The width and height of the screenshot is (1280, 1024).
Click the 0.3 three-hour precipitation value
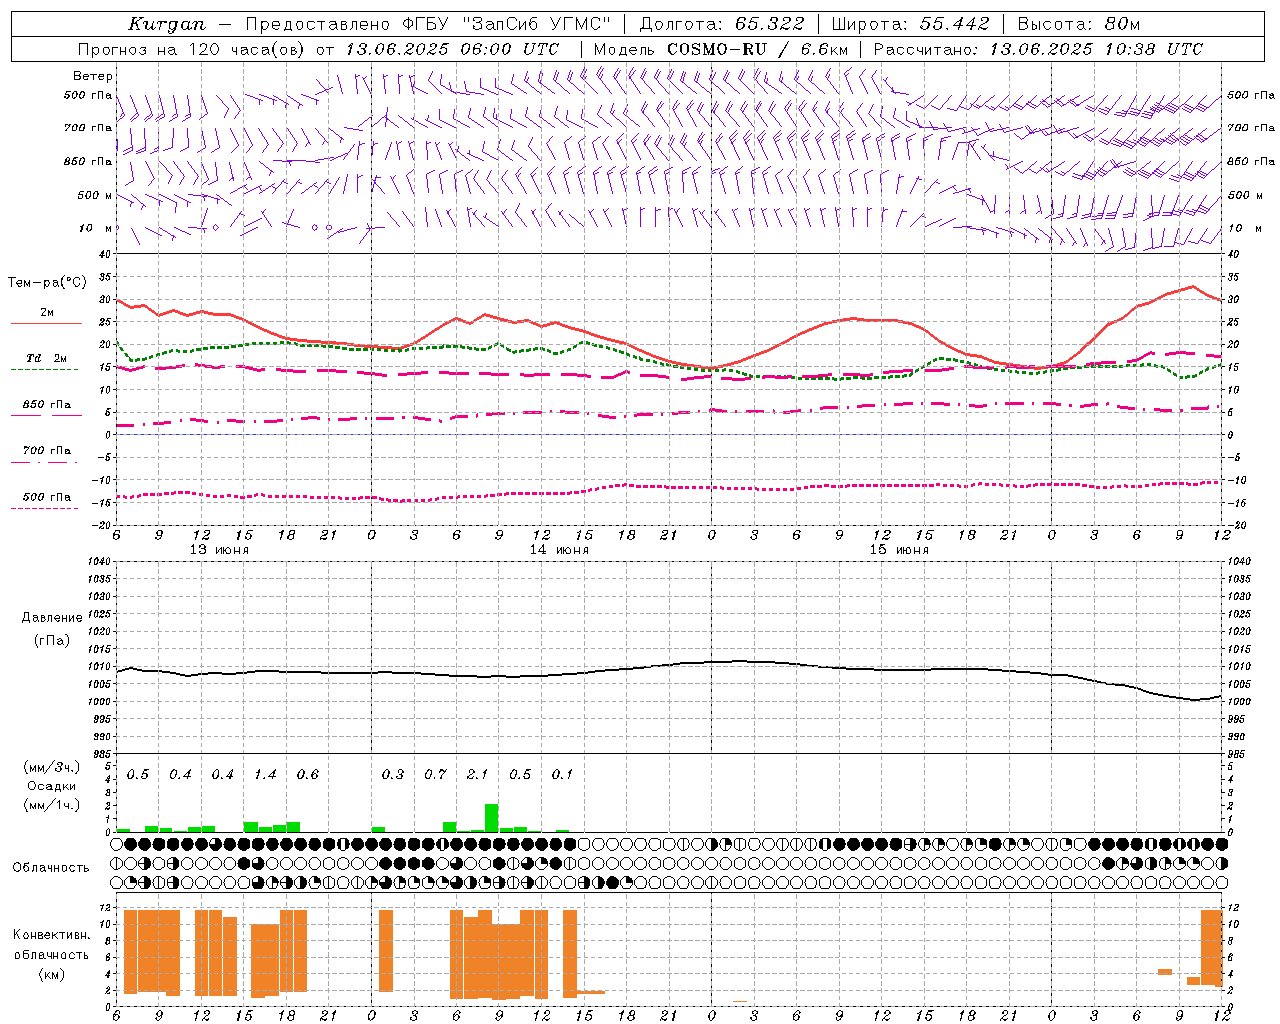392,775
